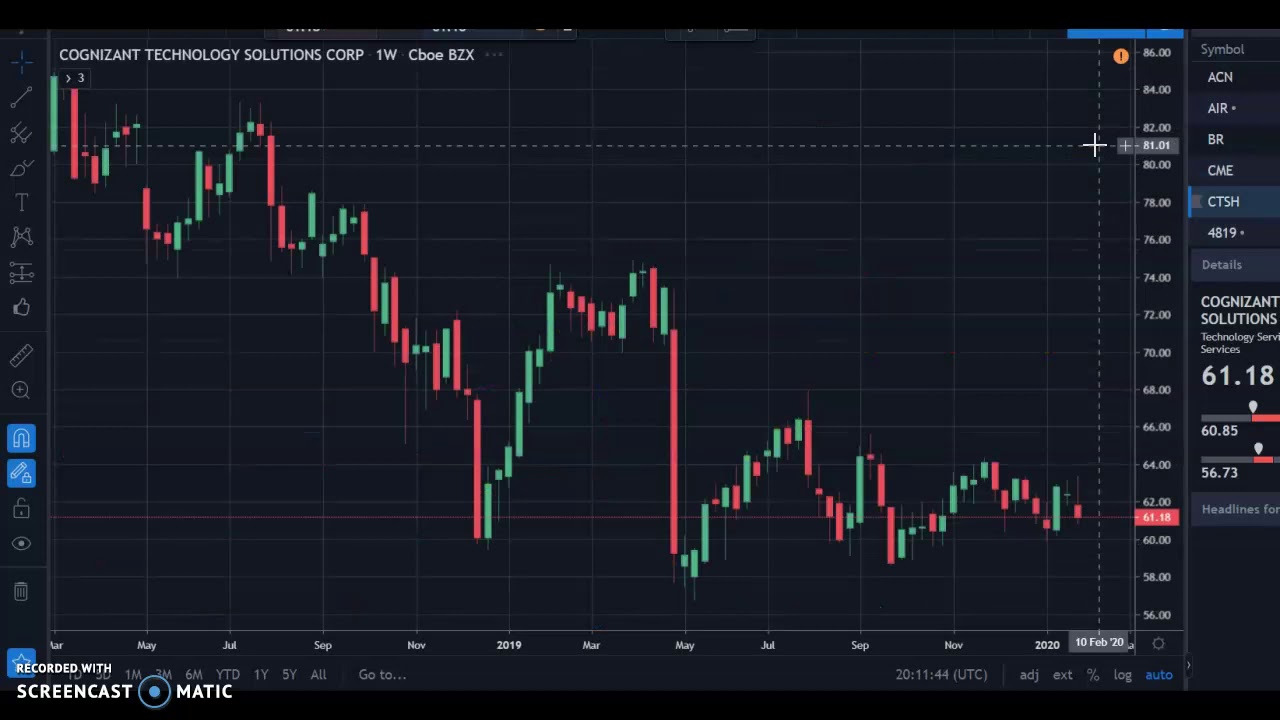
Task: Hide all drawings with the eye icon
Action: [x=21, y=544]
